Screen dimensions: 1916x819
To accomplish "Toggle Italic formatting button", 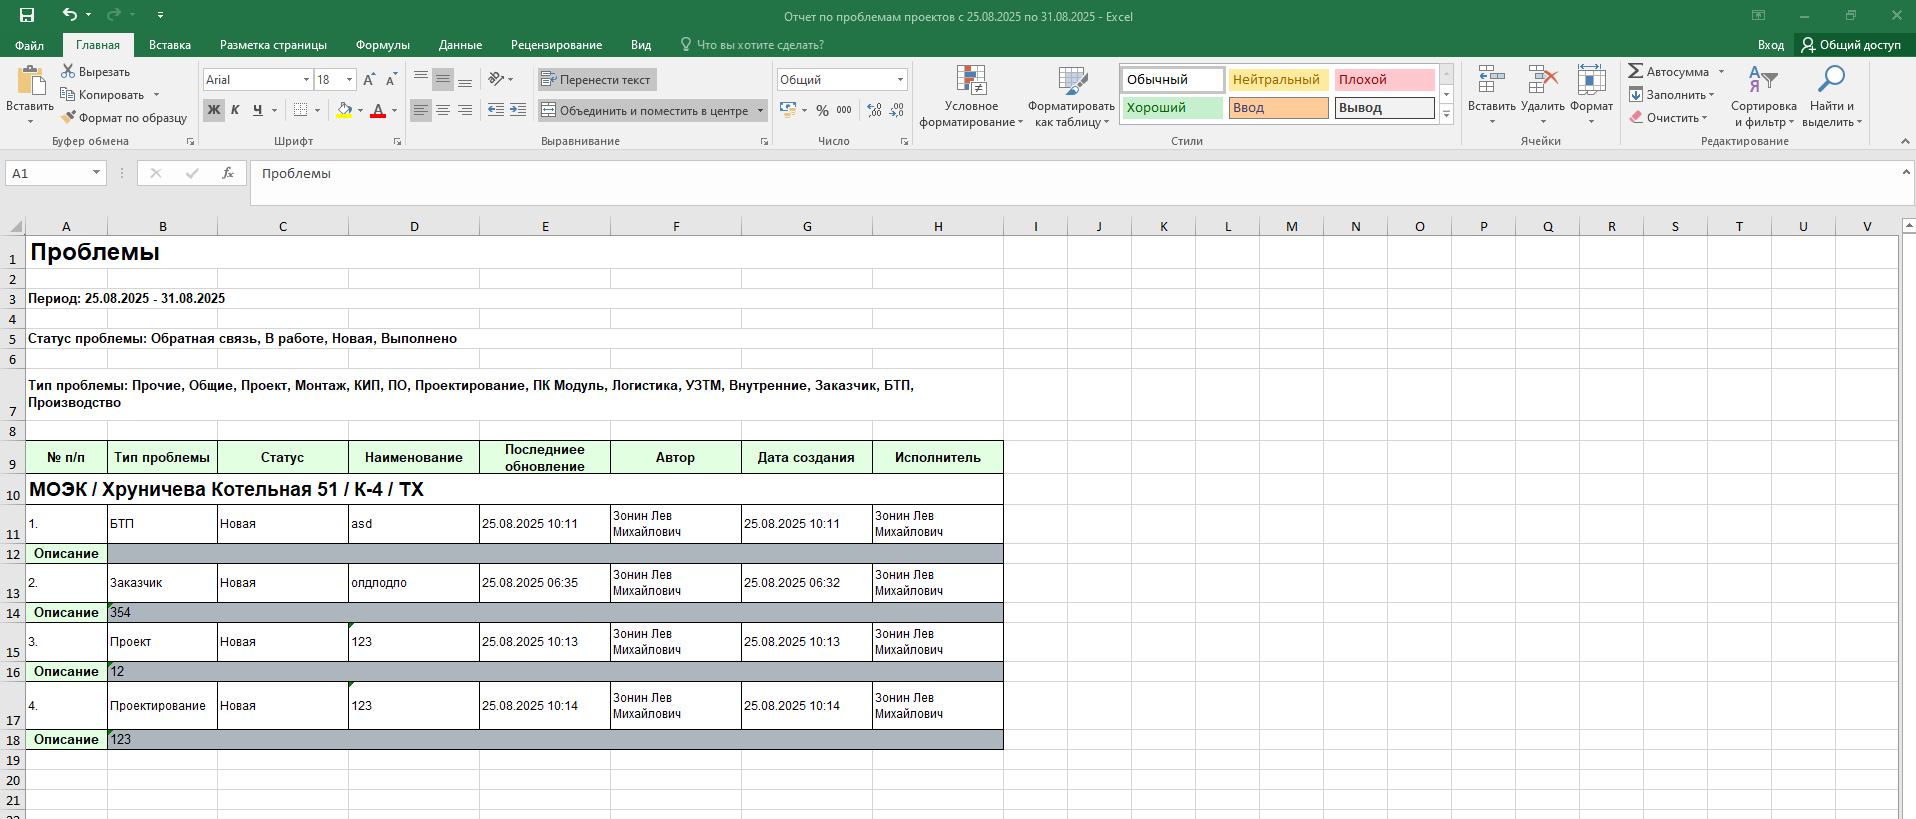I will pos(235,110).
